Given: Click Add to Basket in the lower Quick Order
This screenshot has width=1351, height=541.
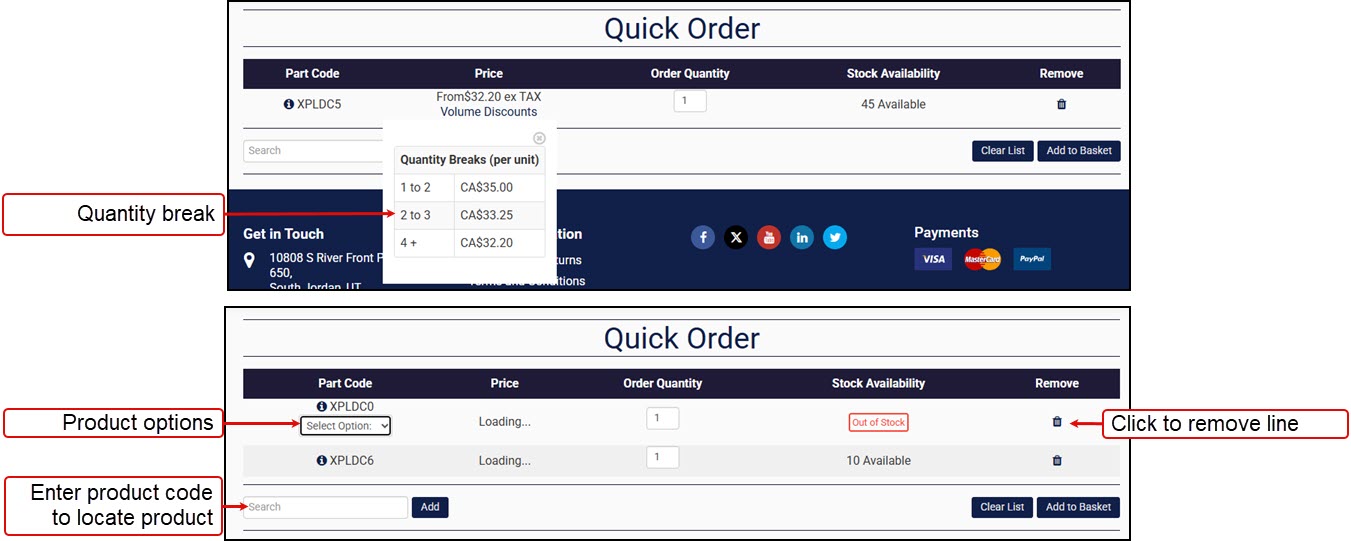Looking at the screenshot, I should coord(1078,507).
